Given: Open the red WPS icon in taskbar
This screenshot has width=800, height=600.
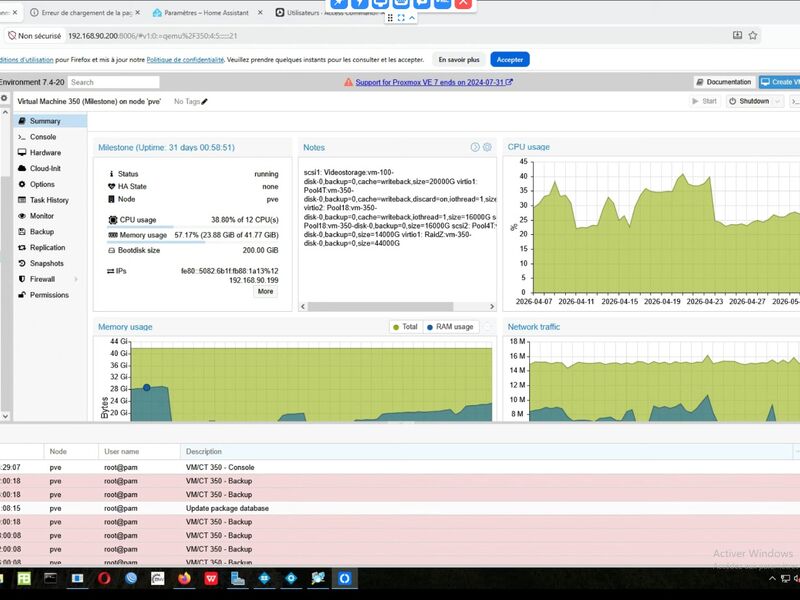Looking at the screenshot, I should 211,578.
